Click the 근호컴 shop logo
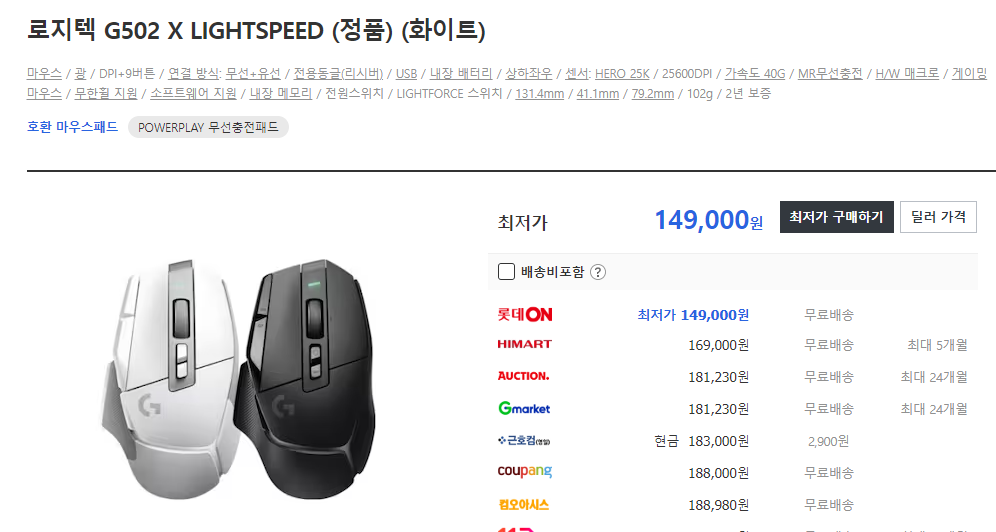Image resolution: width=996 pixels, height=532 pixels. (x=524, y=440)
